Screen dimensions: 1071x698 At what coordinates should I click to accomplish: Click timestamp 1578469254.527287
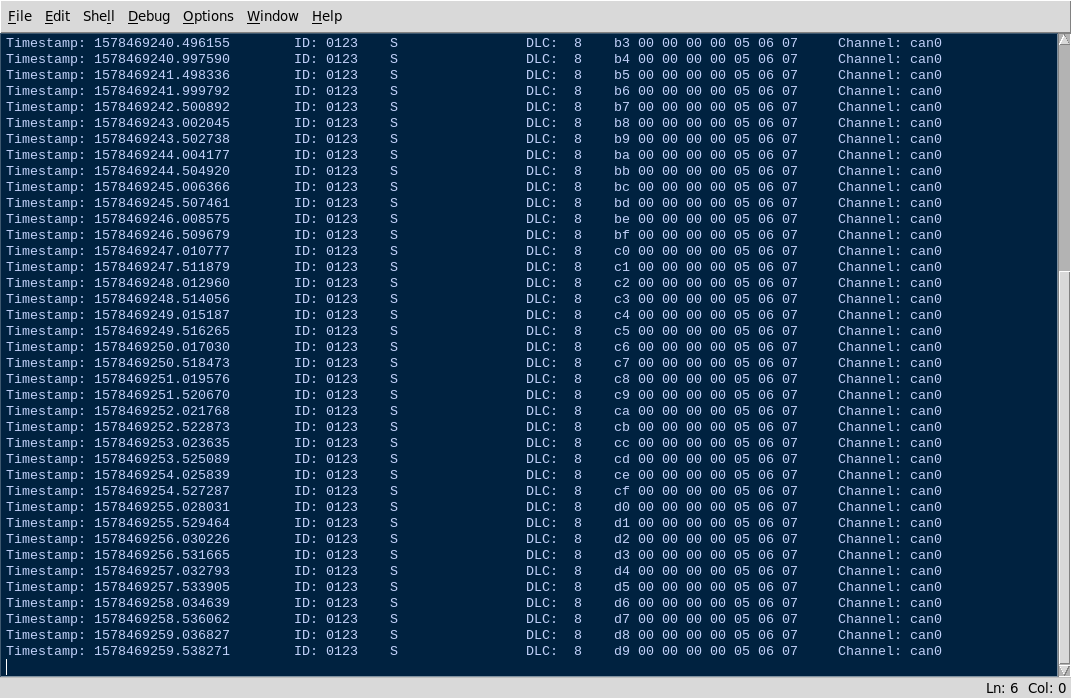click(x=162, y=491)
